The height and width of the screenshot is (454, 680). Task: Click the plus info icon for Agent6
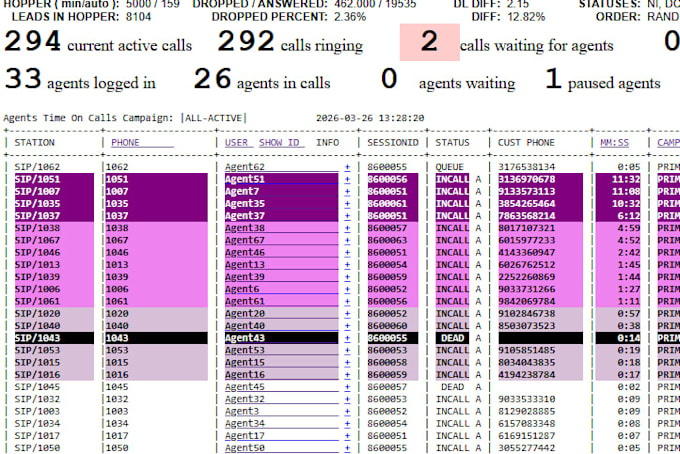347,289
